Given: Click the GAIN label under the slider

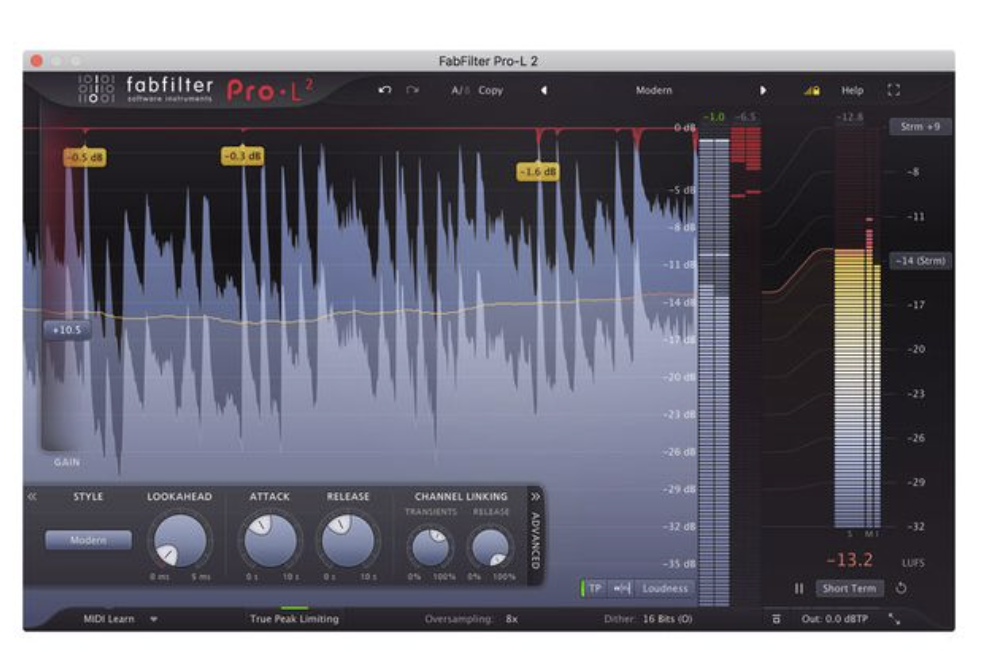Looking at the screenshot, I should click(67, 462).
